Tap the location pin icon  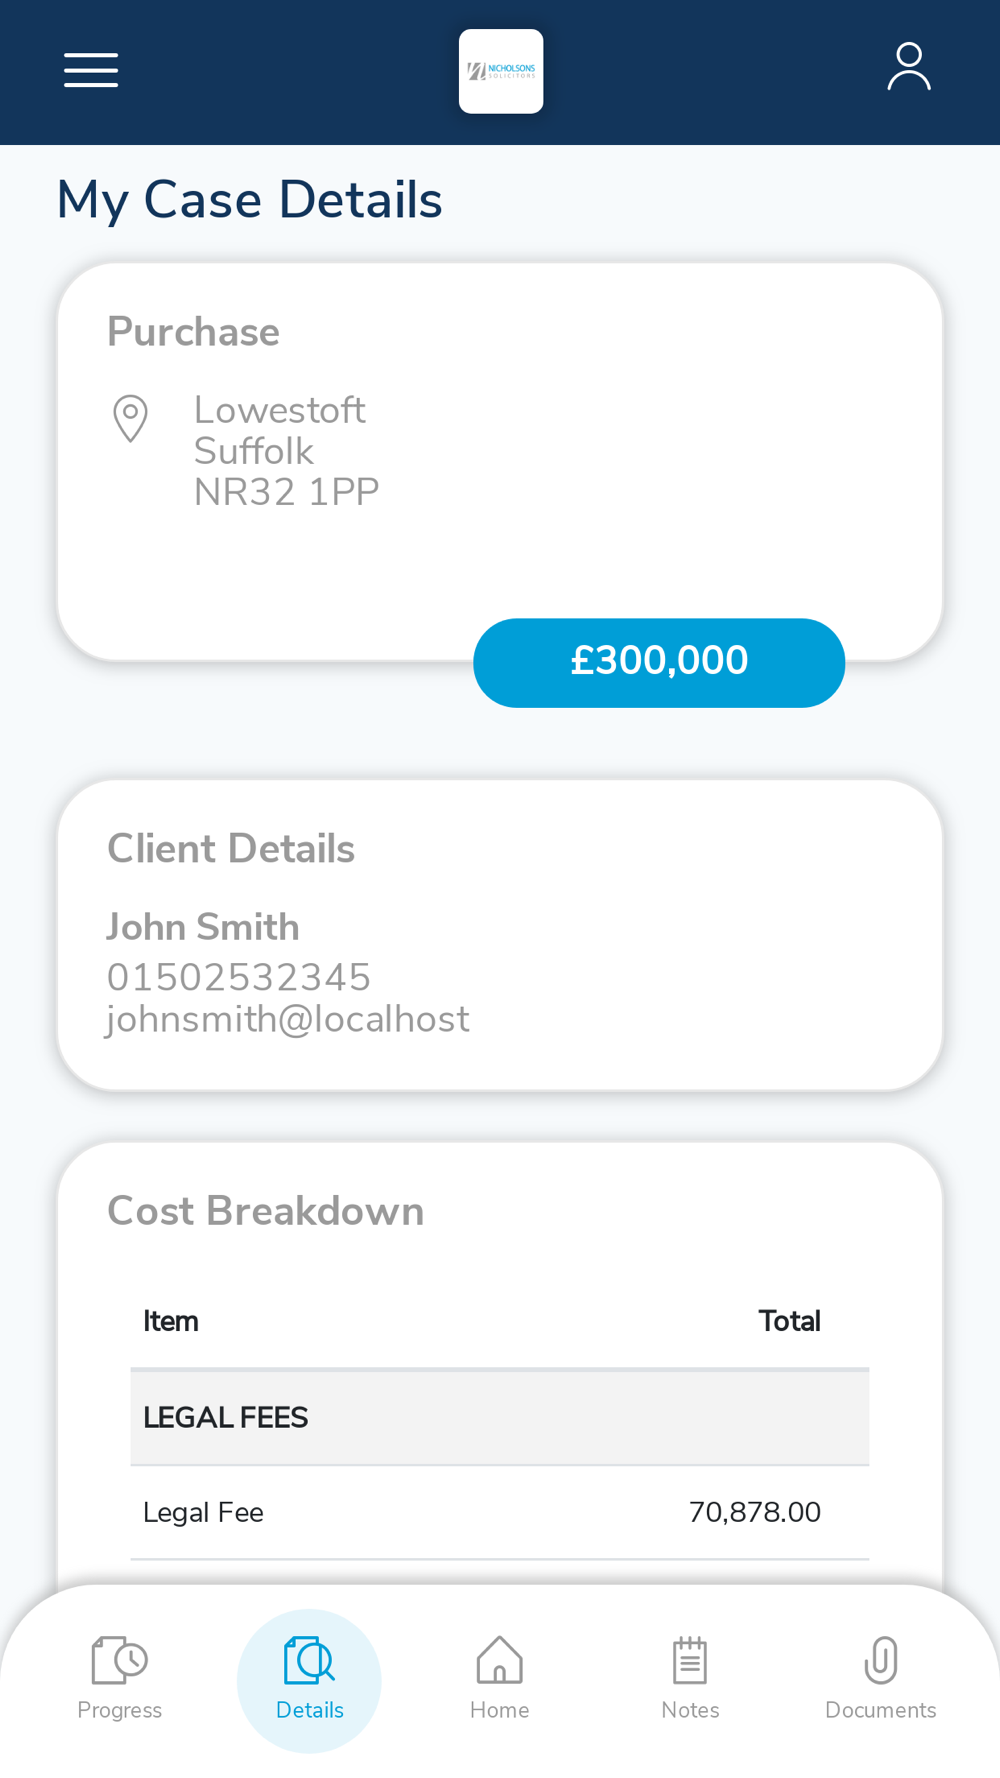click(x=130, y=418)
